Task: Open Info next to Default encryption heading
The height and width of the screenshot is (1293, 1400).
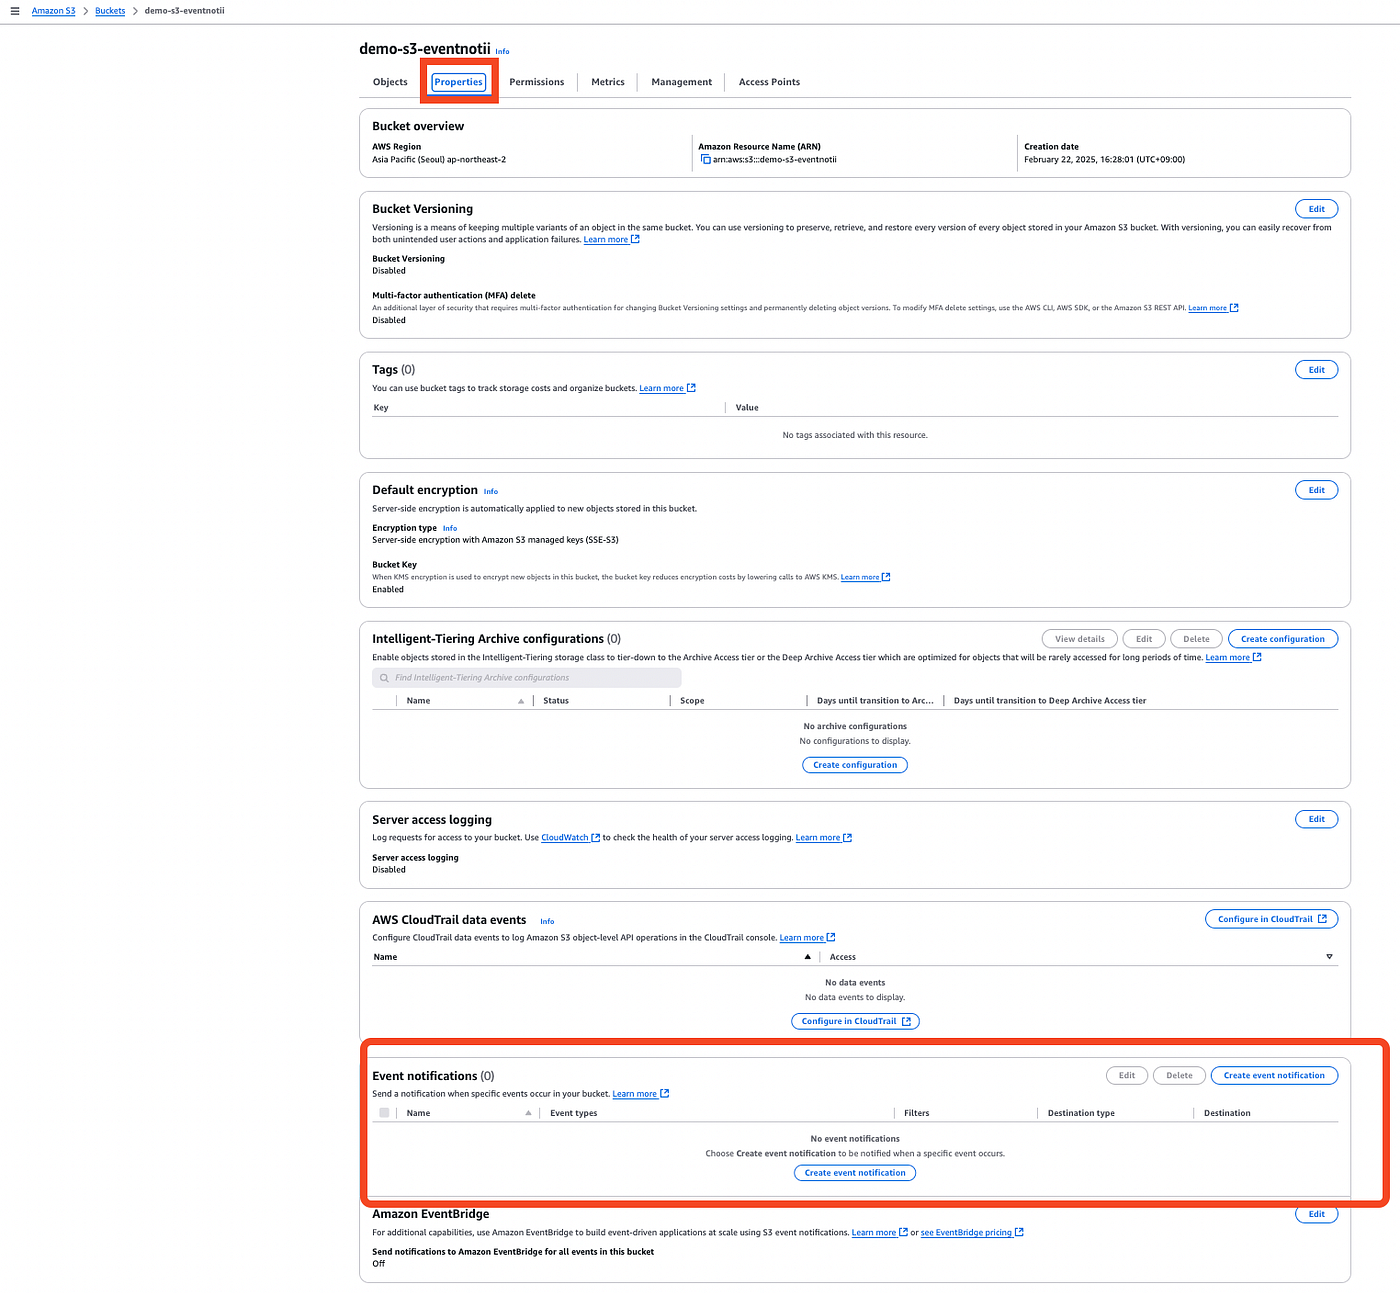Action: tap(491, 491)
